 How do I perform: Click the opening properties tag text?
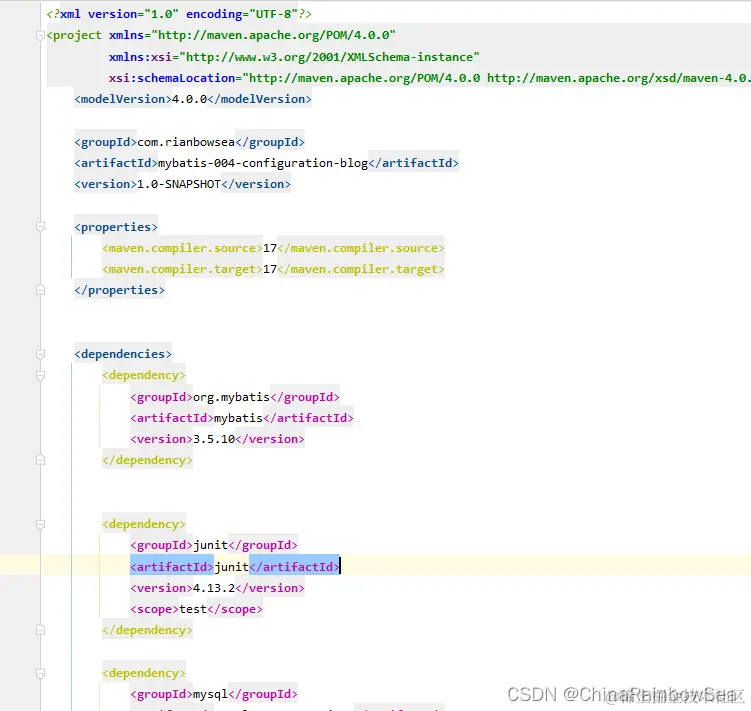(116, 227)
